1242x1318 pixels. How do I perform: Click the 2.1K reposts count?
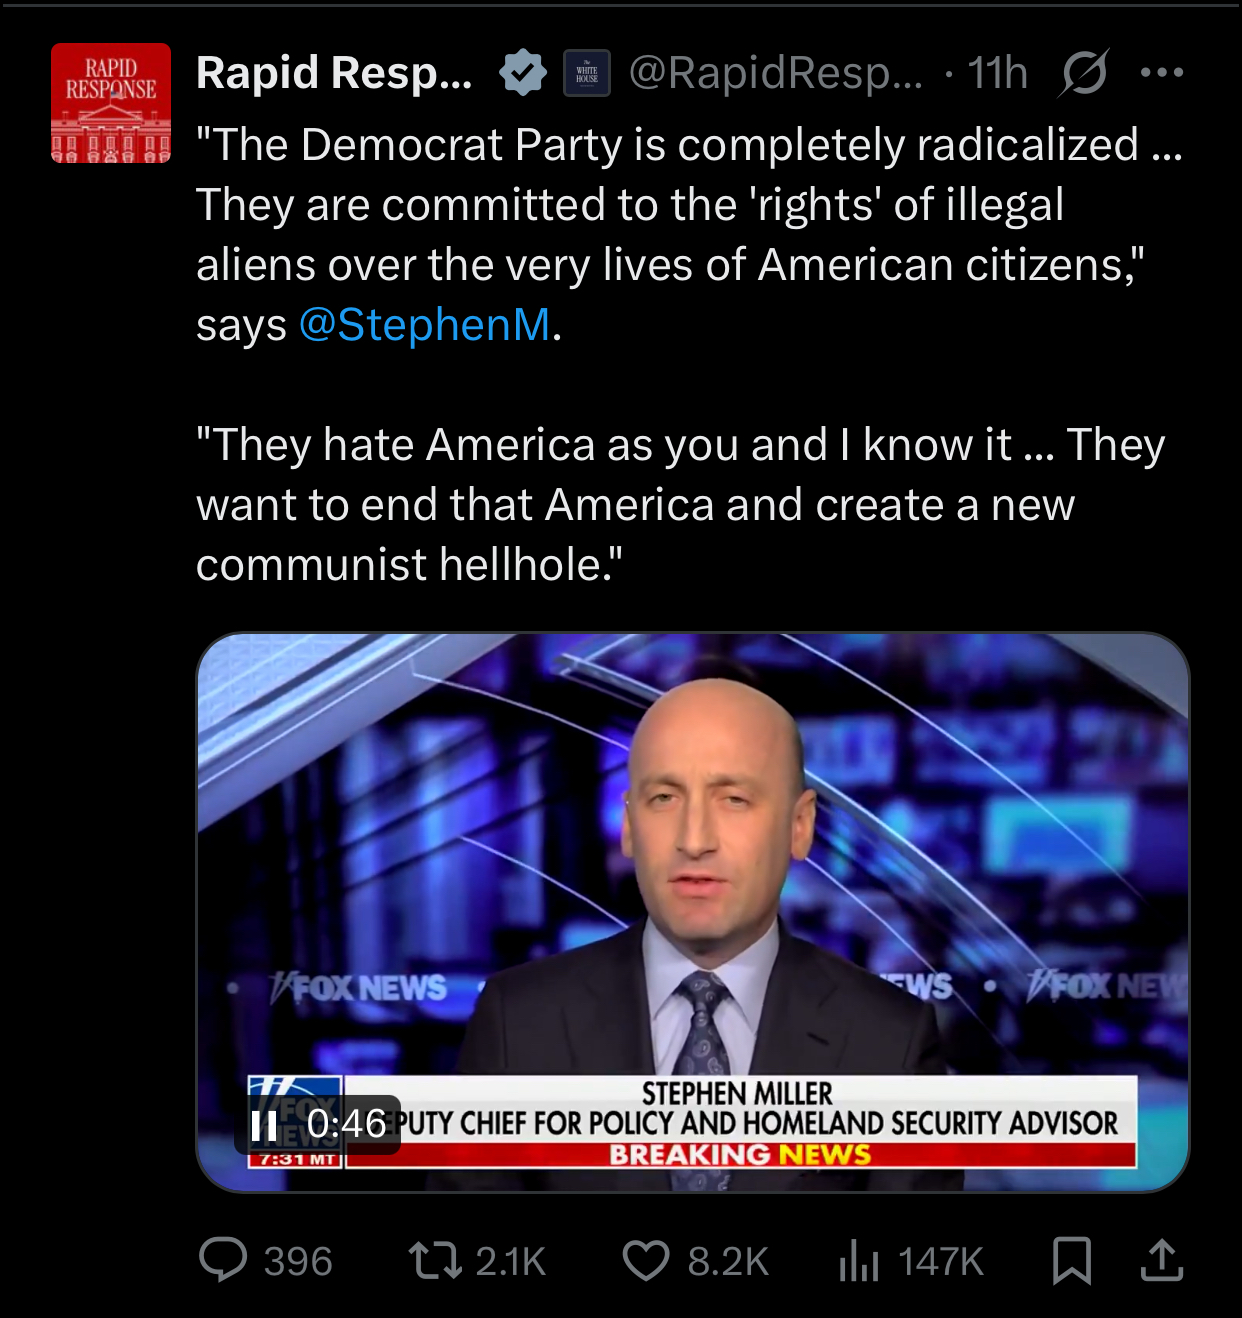(511, 1261)
